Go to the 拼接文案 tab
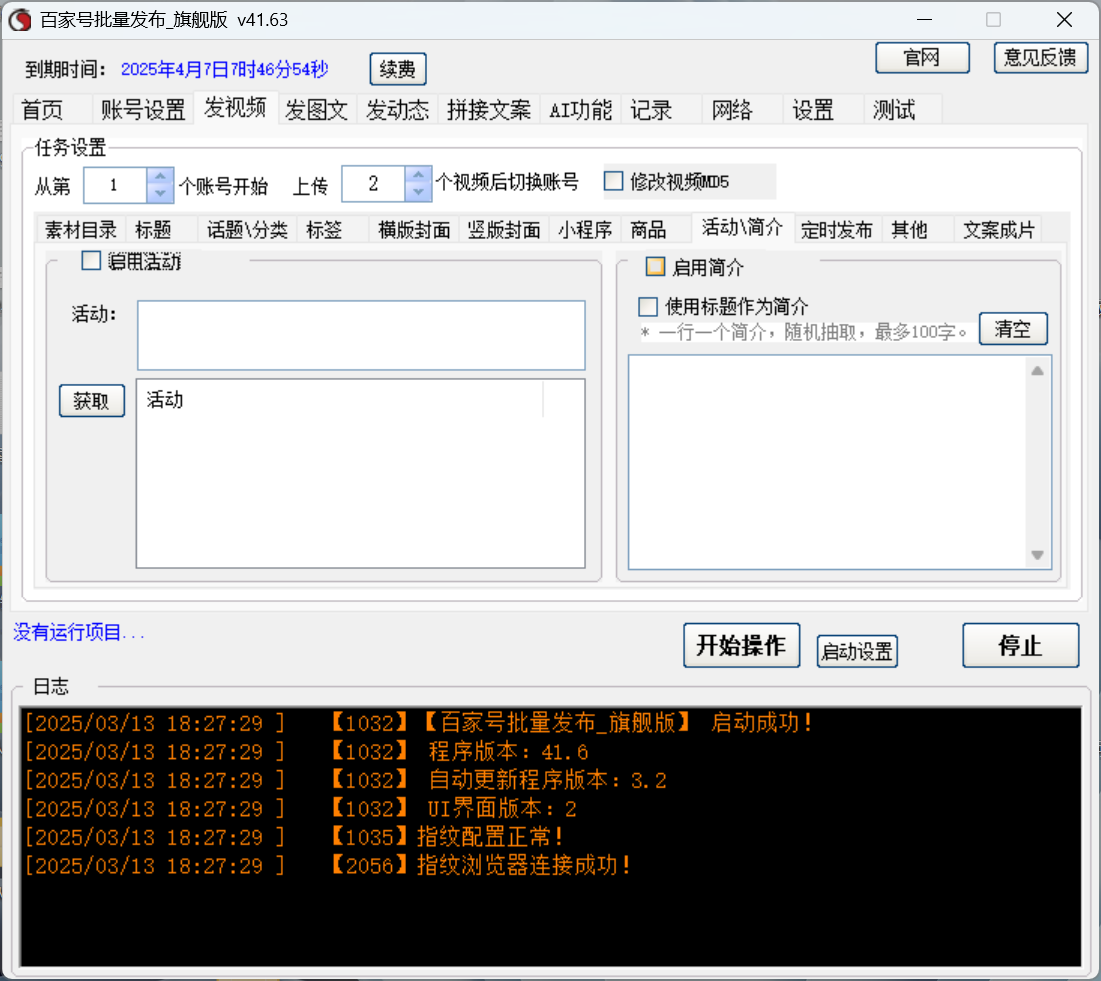1101x981 pixels. (x=489, y=110)
